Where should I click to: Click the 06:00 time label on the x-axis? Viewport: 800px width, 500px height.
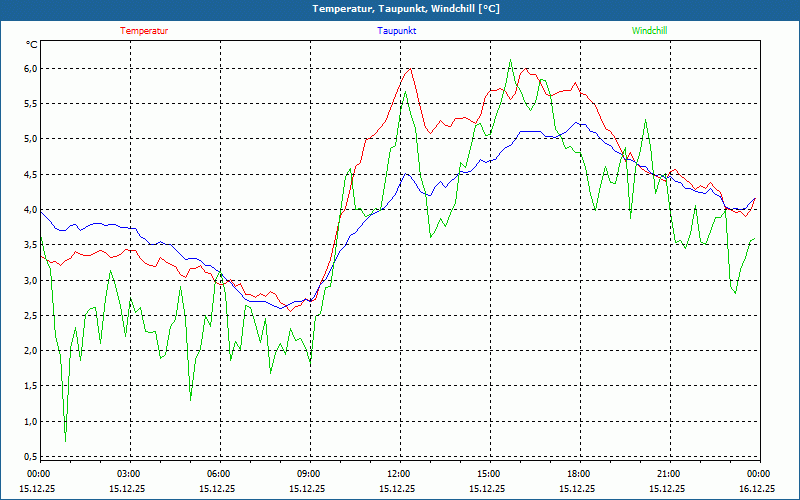pyautogui.click(x=220, y=474)
